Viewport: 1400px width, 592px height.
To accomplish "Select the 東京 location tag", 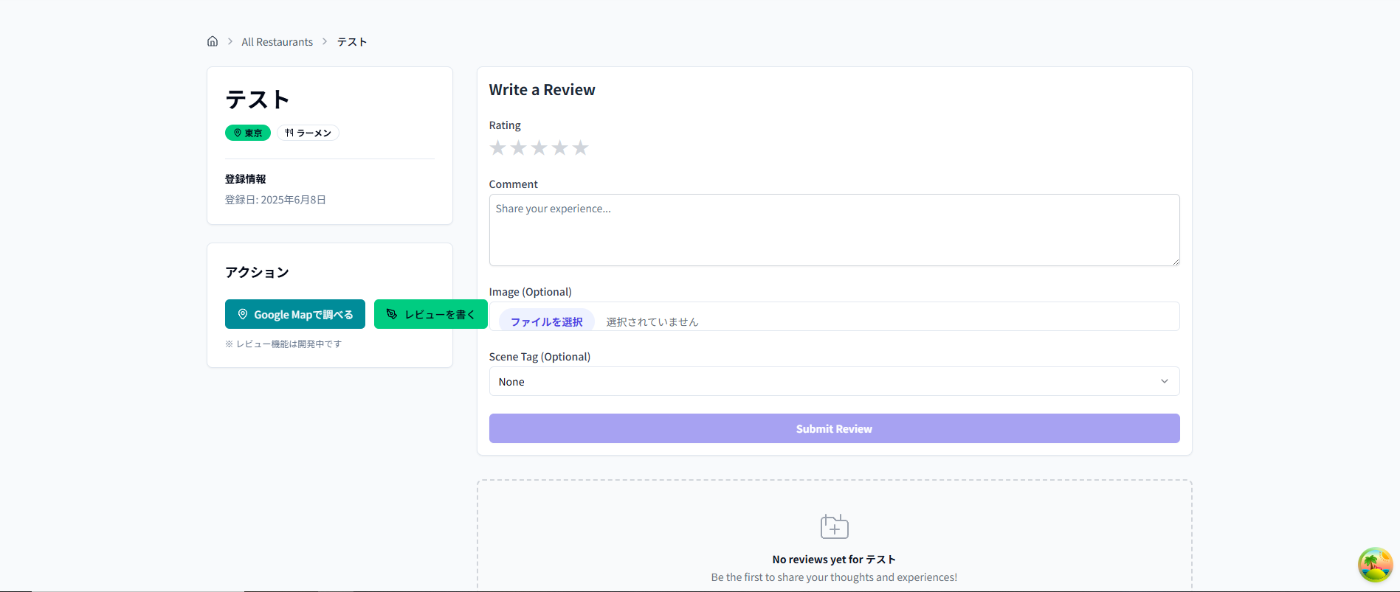I will (248, 133).
